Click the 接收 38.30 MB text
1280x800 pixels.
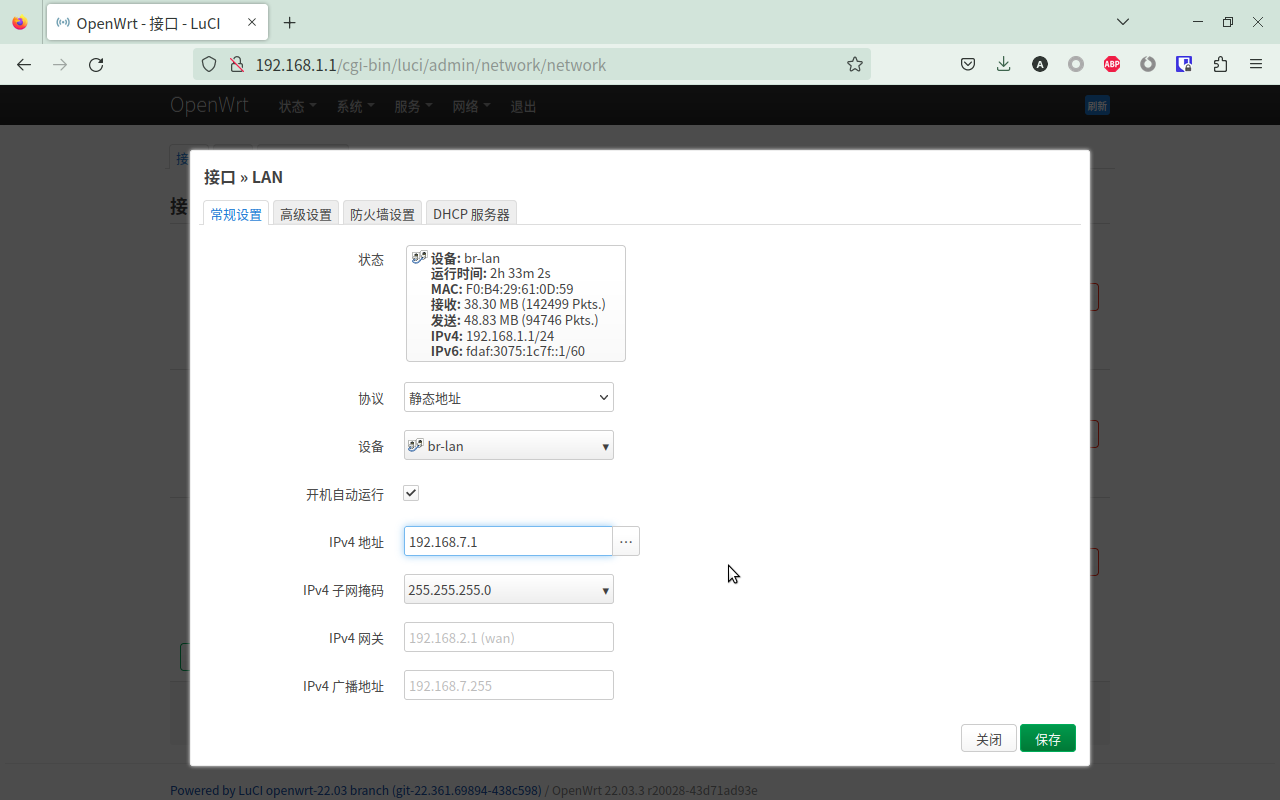pos(518,304)
